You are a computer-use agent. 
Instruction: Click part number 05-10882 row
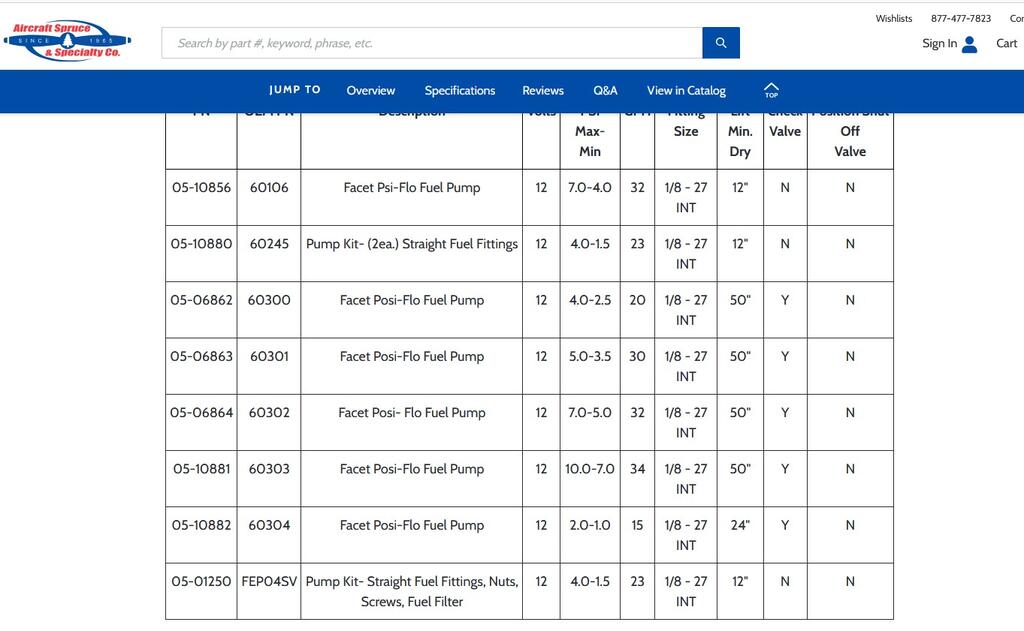tap(201, 525)
